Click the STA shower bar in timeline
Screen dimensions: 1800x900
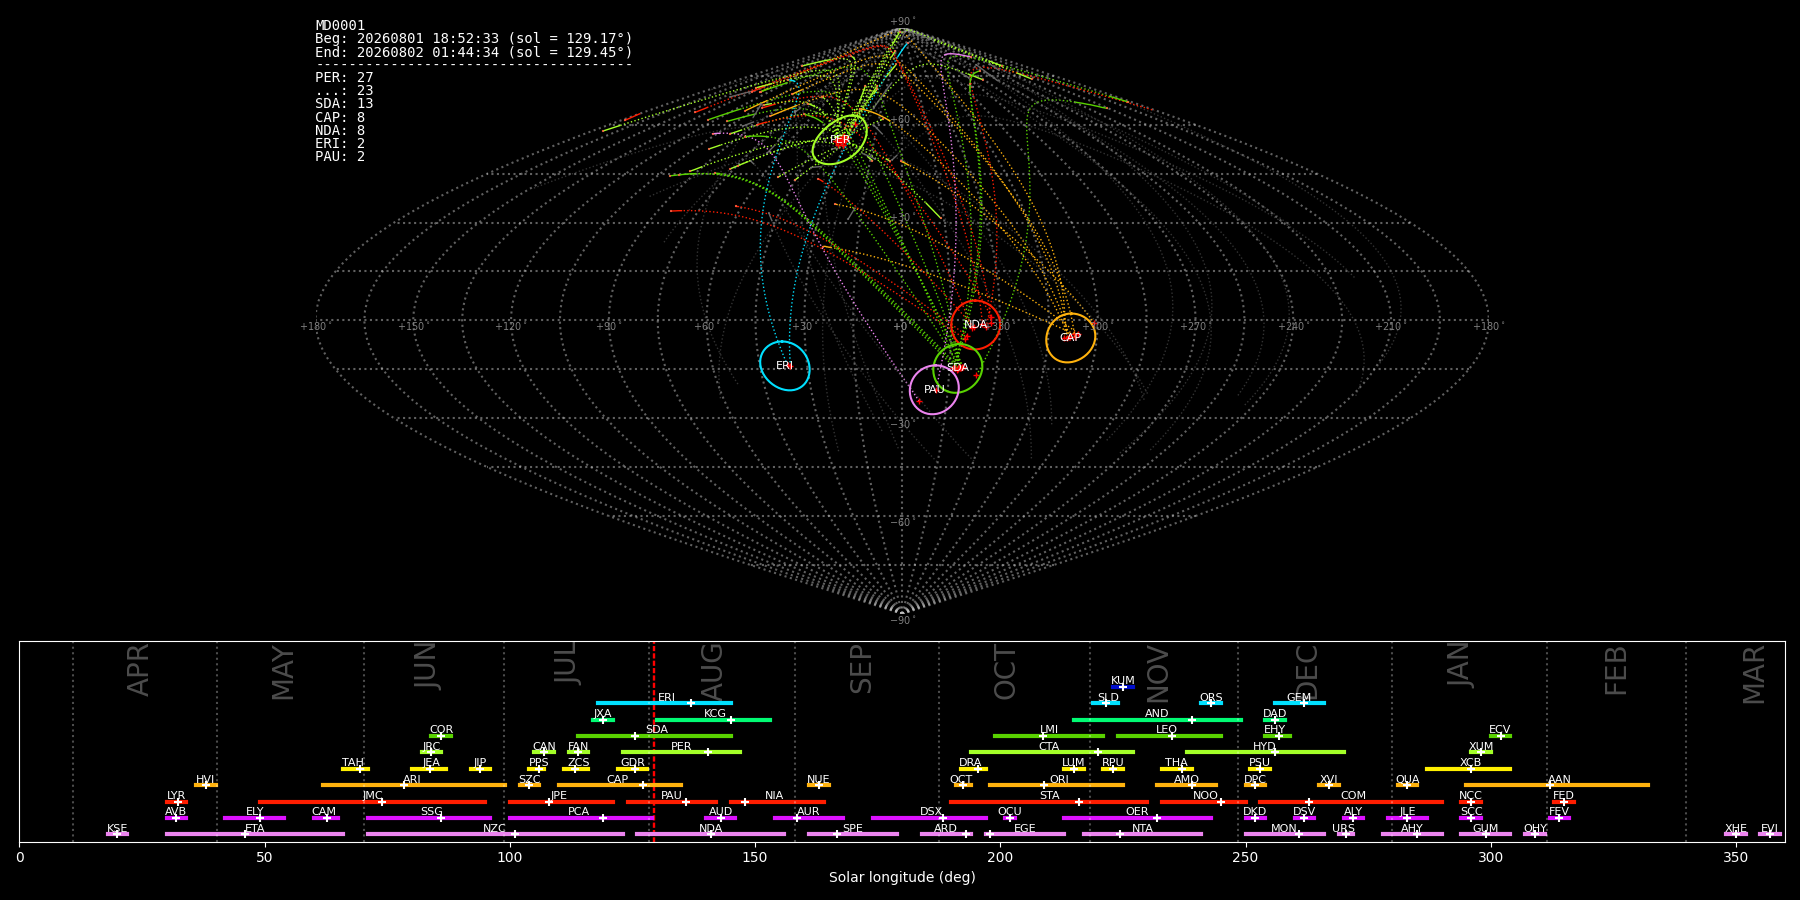[x=1049, y=802]
